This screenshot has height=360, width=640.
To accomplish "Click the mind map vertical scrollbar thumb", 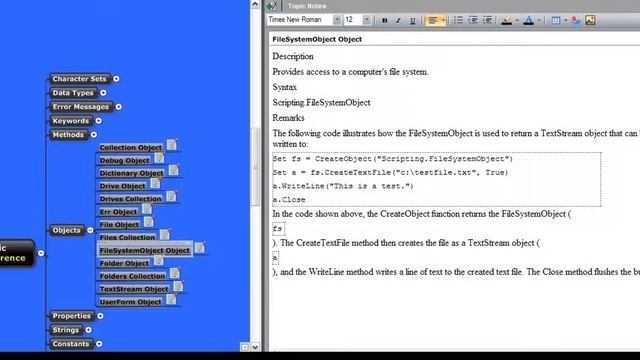I will 256,167.
